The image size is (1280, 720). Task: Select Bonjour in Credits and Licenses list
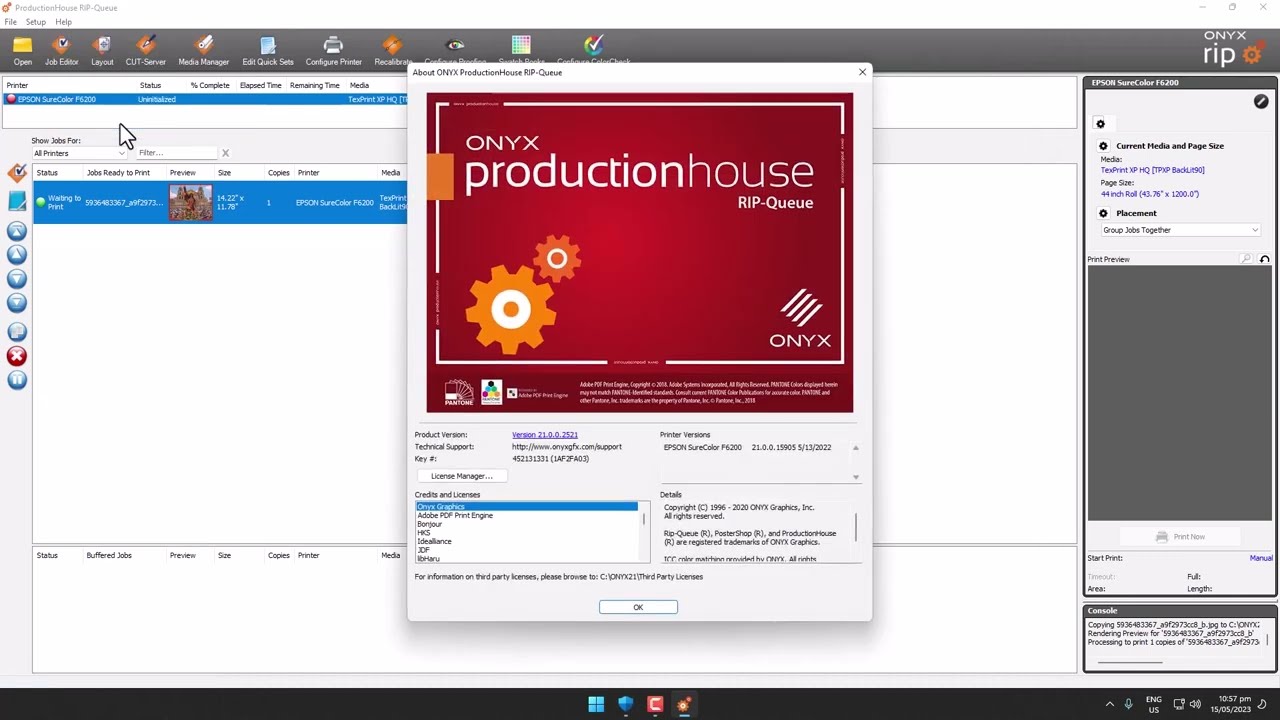click(430, 524)
